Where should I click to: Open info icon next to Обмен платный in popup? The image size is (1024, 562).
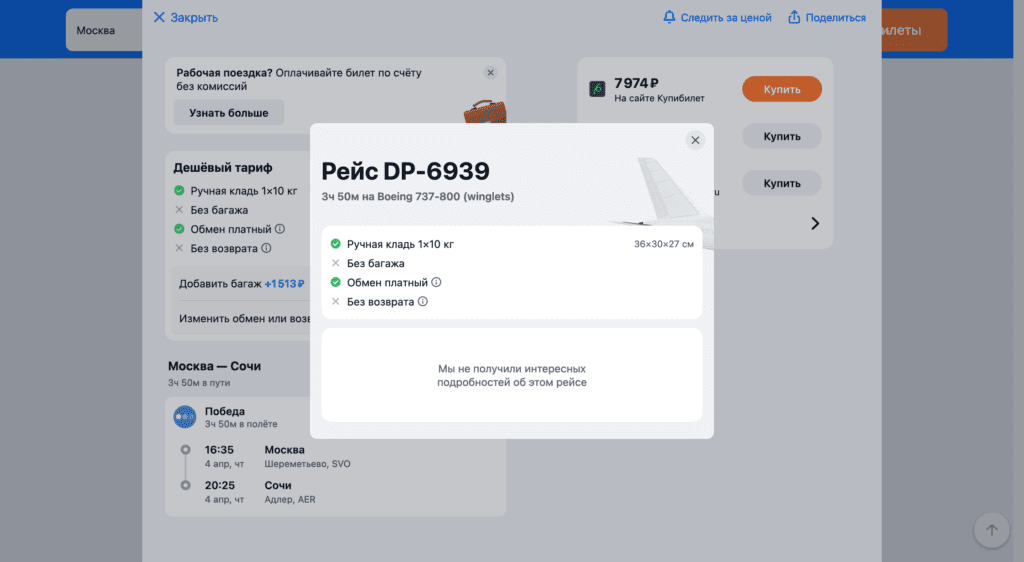[436, 282]
